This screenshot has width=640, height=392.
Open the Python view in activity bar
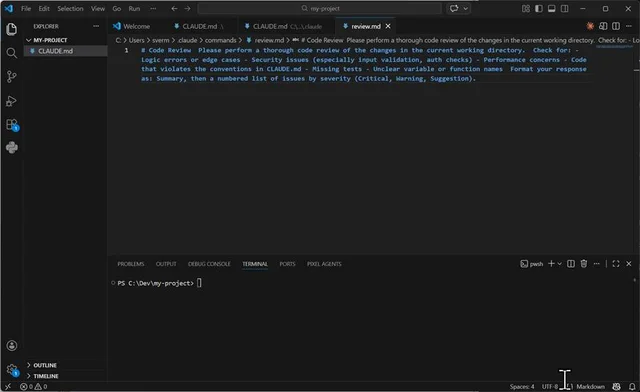(11, 147)
